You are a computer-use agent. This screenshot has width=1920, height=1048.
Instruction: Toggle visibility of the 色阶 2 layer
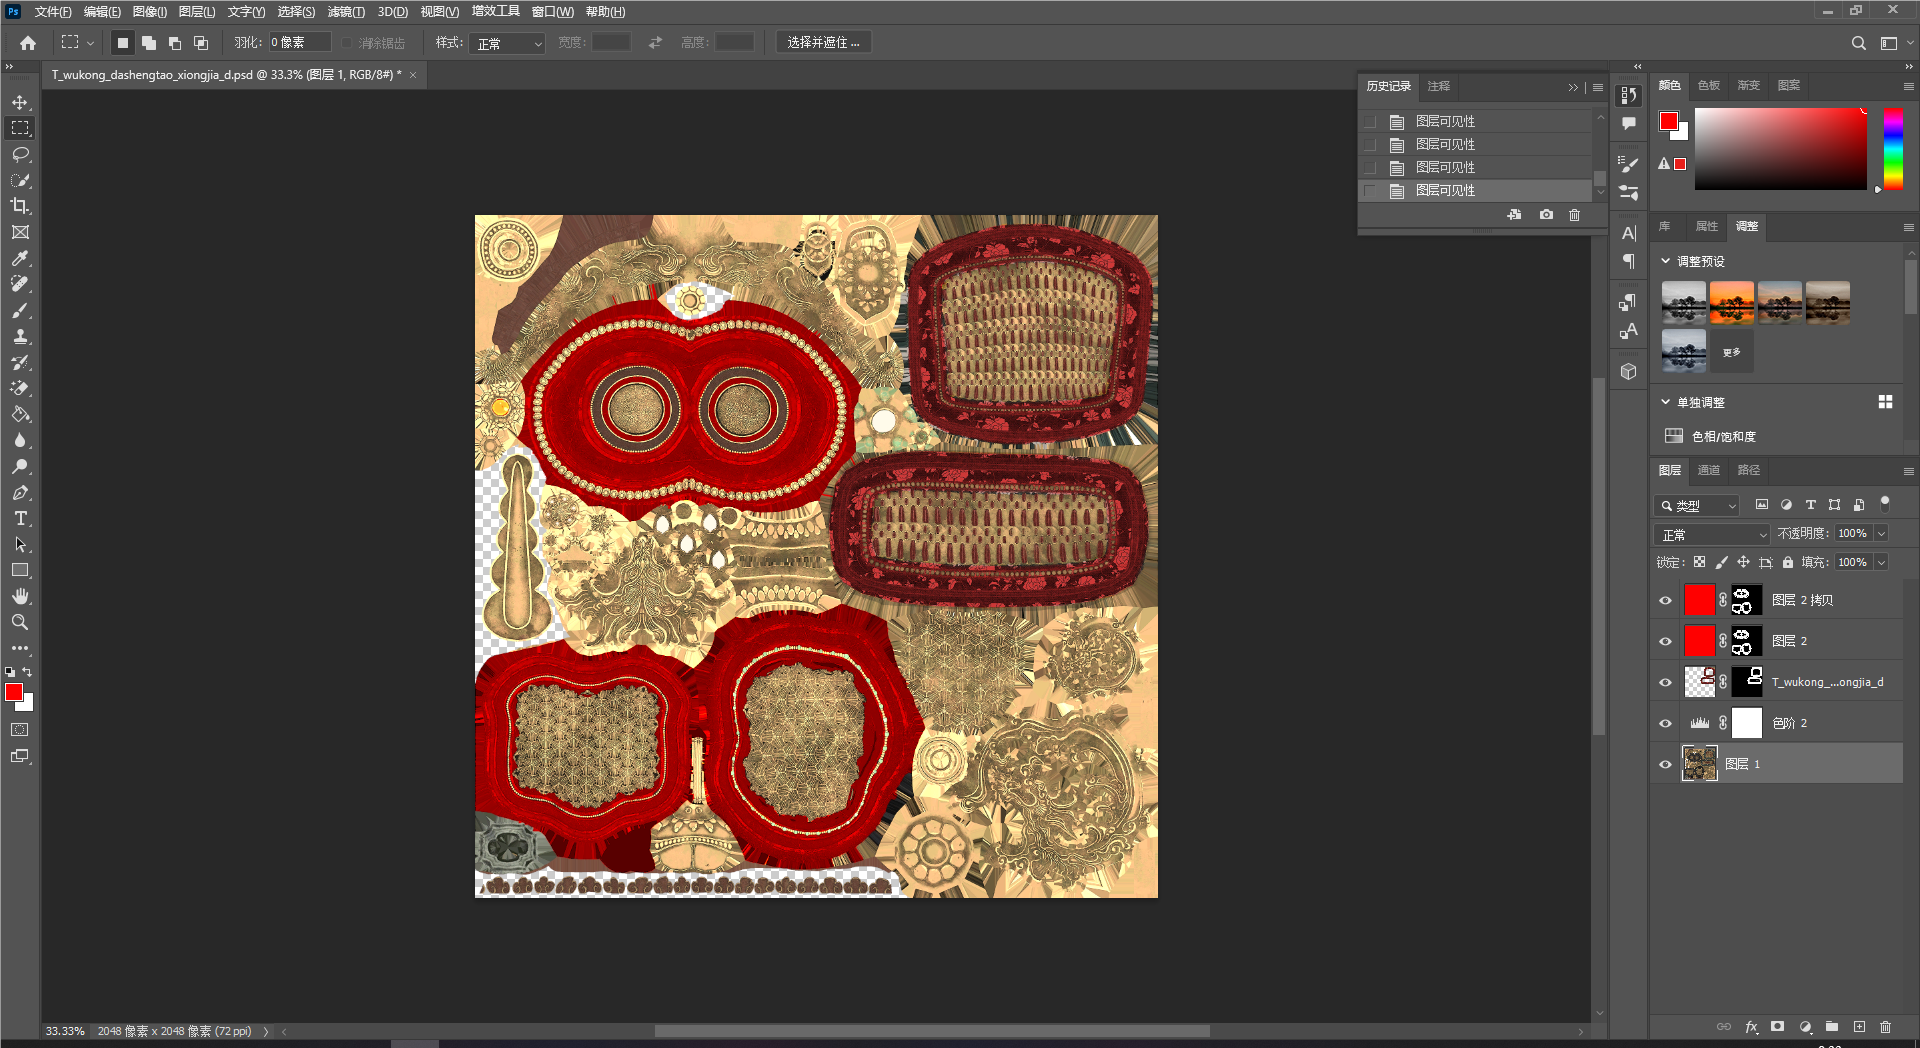click(1665, 723)
